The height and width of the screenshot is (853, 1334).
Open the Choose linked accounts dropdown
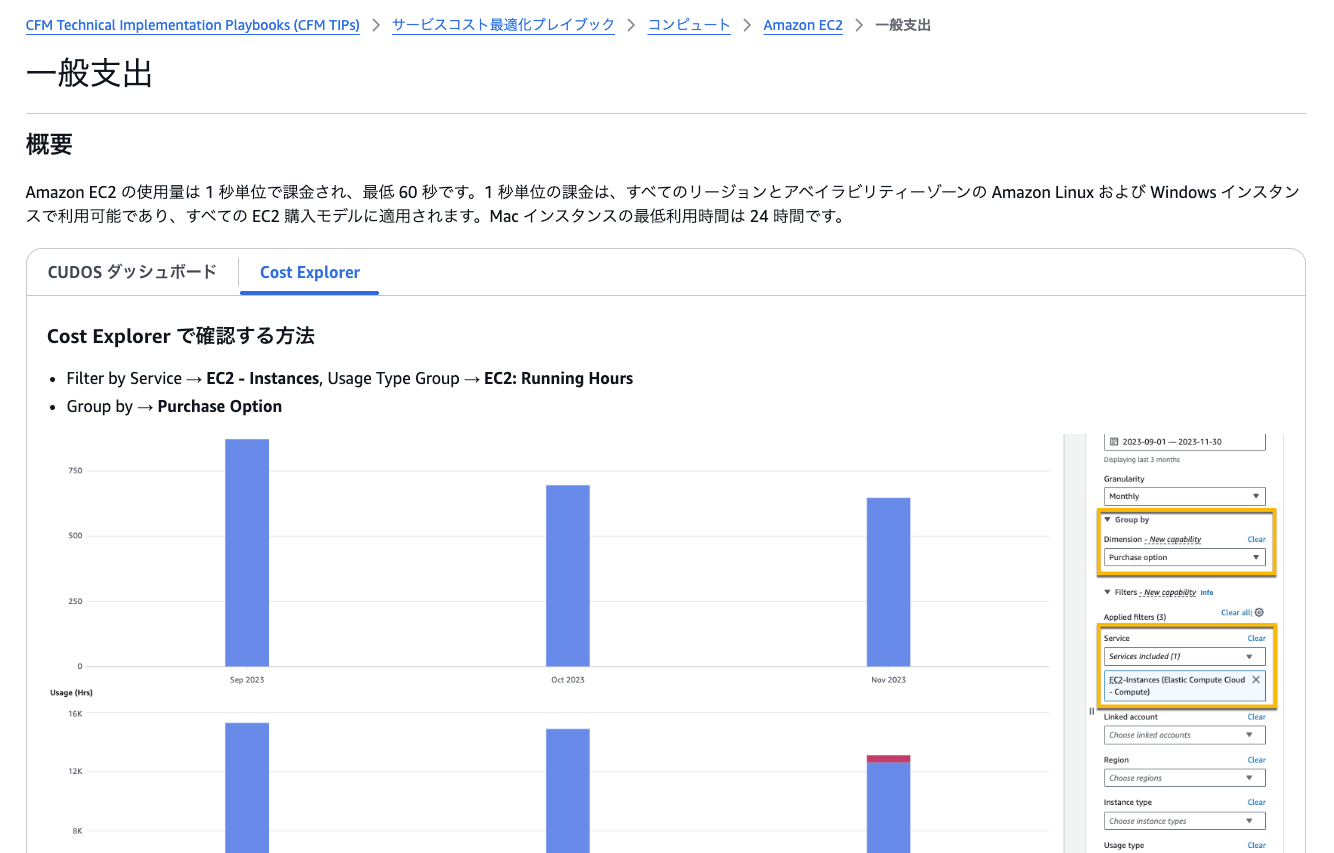point(1185,735)
